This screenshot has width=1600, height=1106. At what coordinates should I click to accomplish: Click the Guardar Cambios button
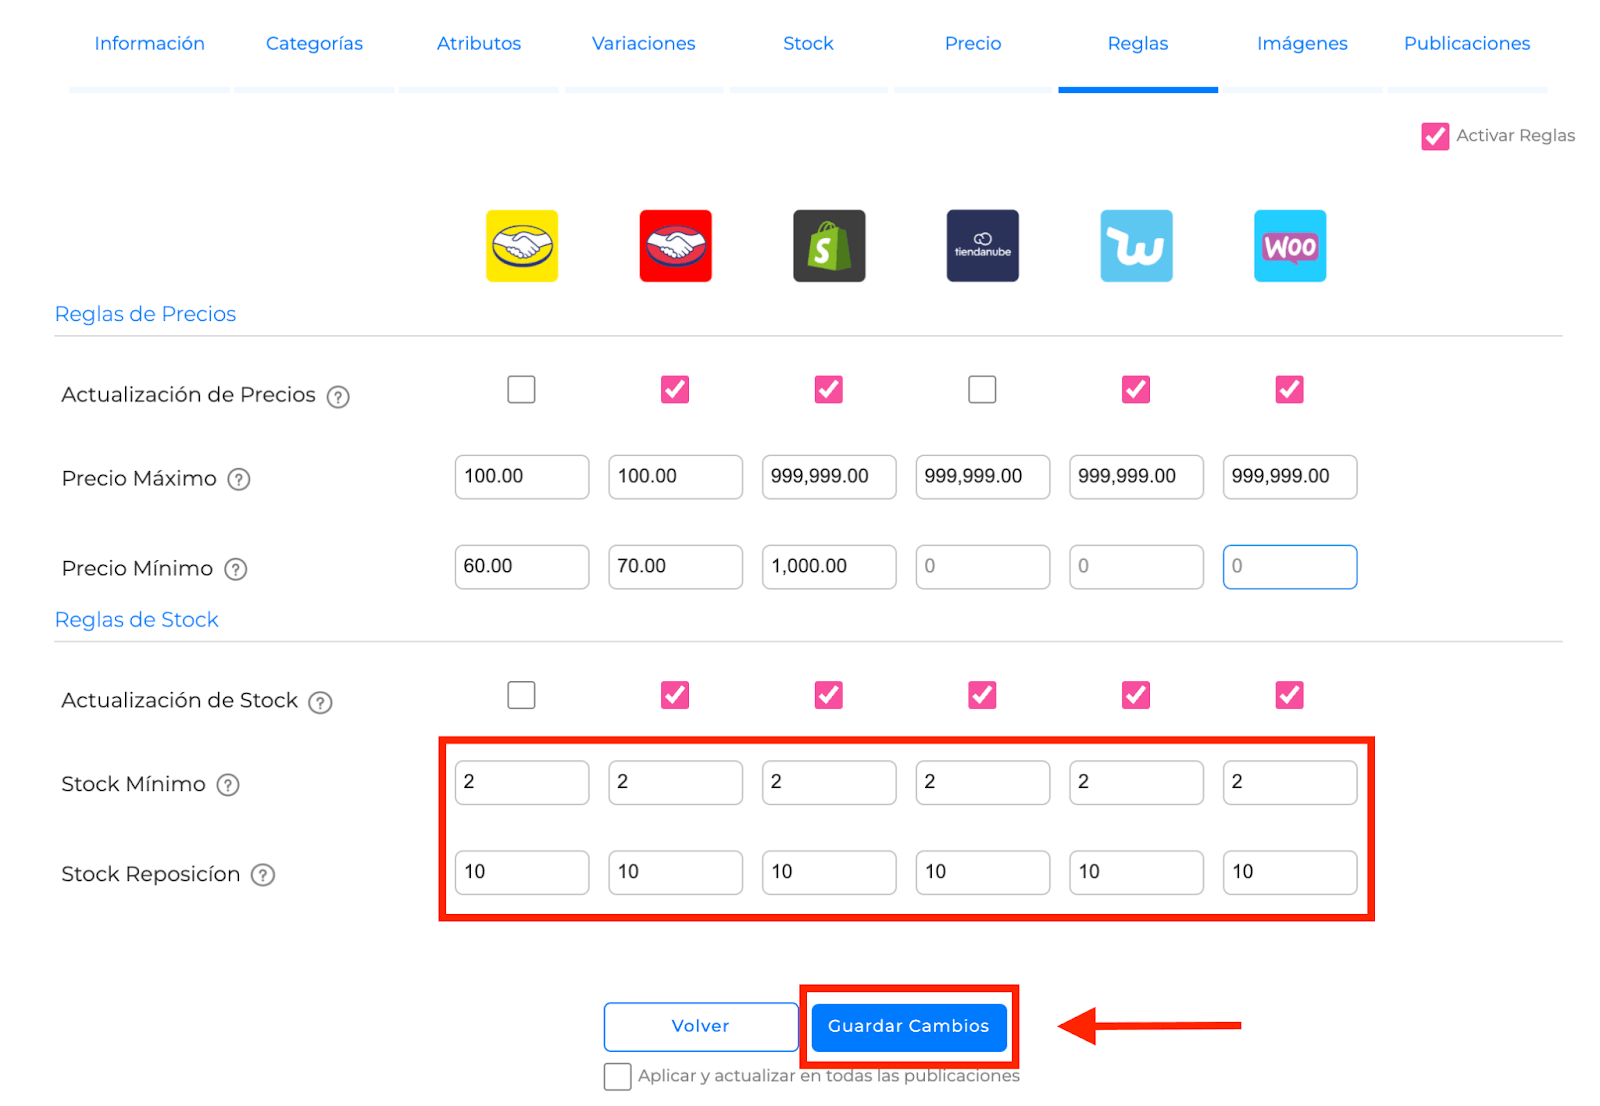pyautogui.click(x=909, y=1027)
